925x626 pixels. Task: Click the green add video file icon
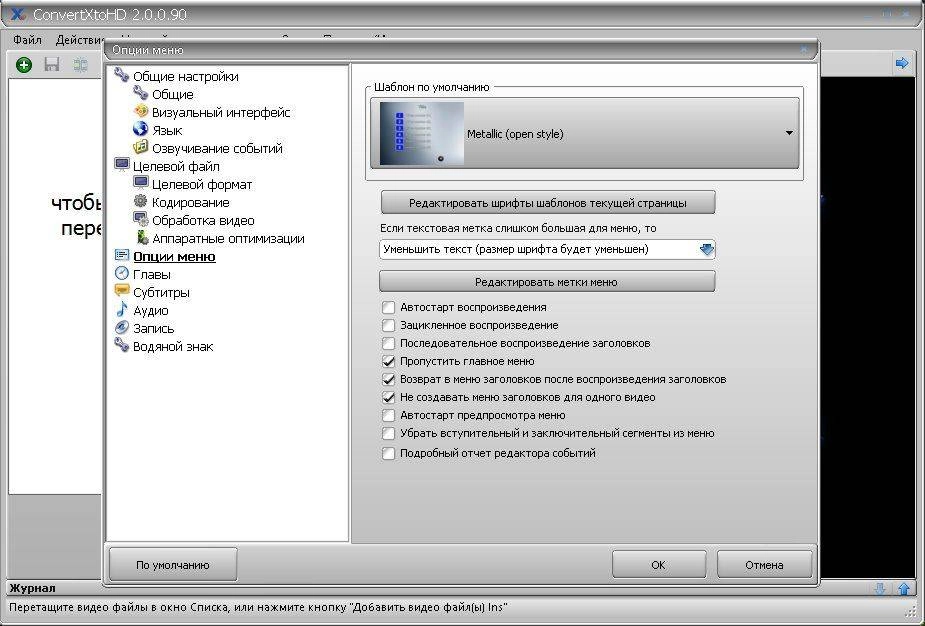click(24, 64)
